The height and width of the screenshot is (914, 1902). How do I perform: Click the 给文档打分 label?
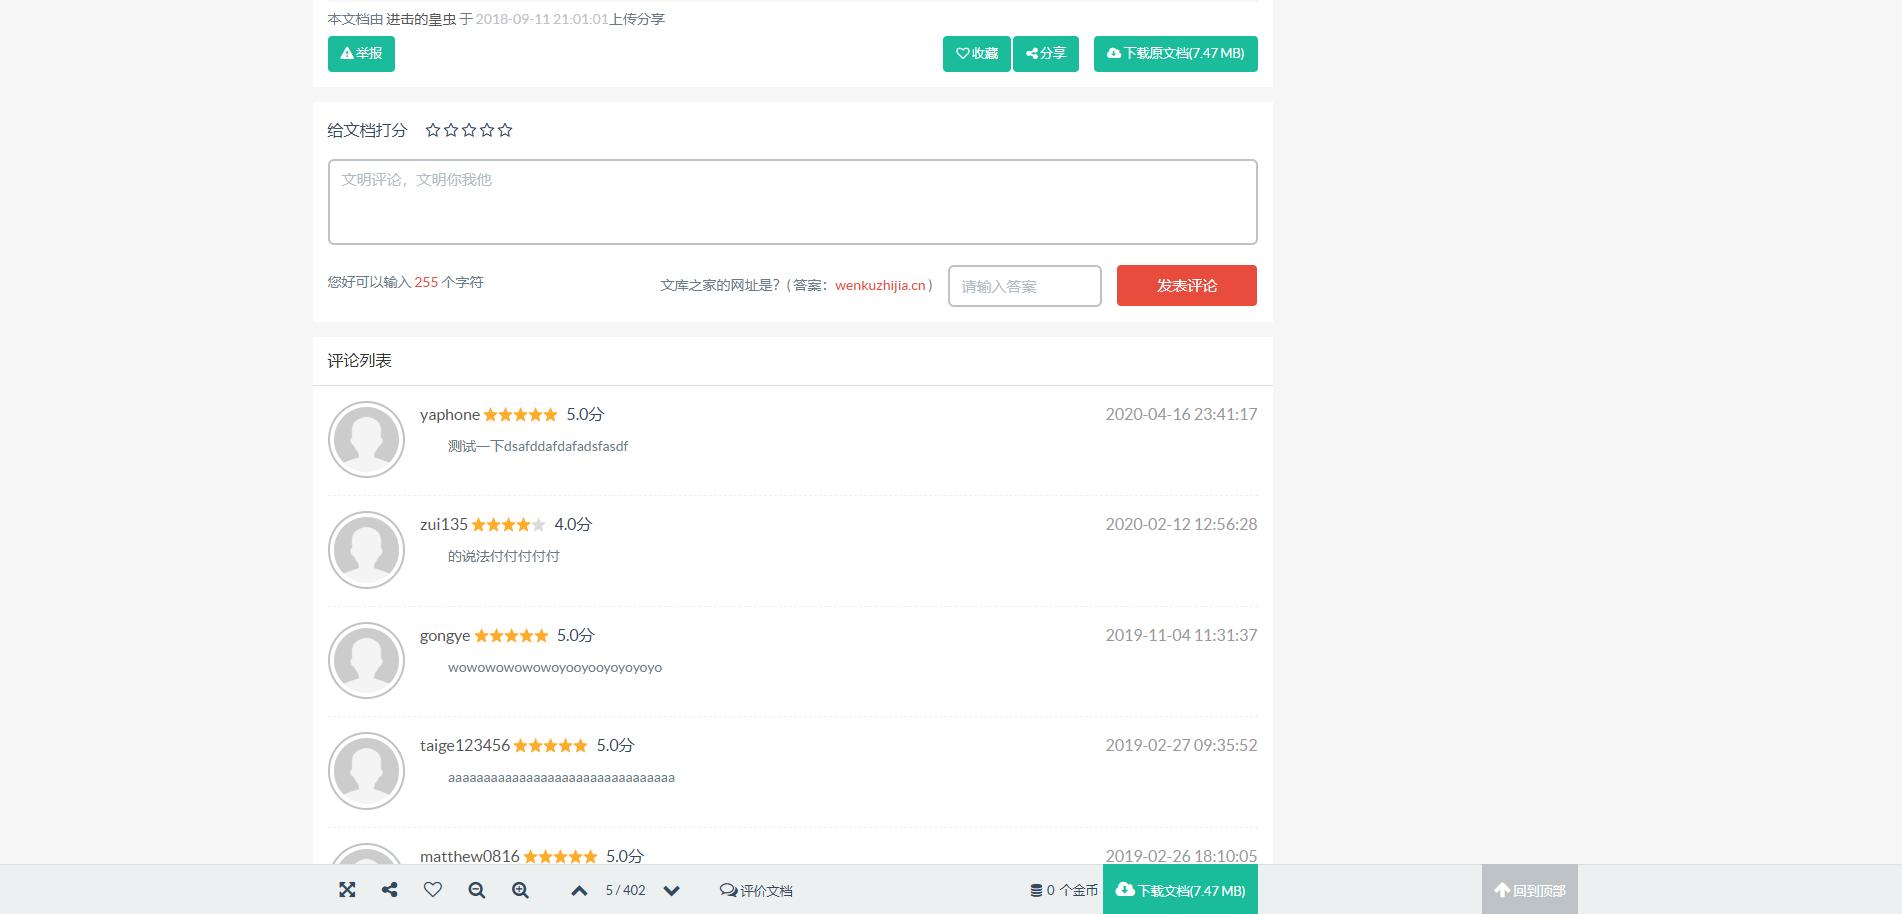[x=367, y=130]
